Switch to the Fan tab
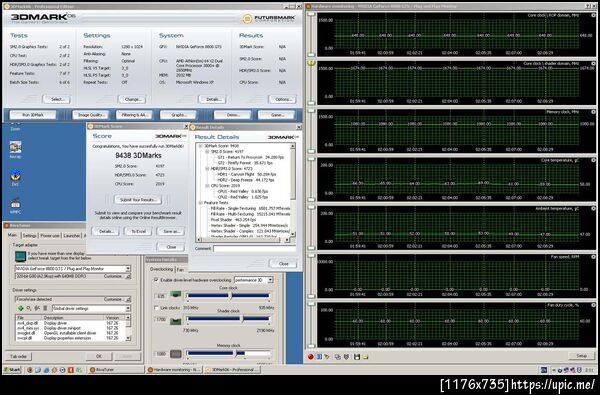Screen dimensions: 600x395 tap(180, 269)
